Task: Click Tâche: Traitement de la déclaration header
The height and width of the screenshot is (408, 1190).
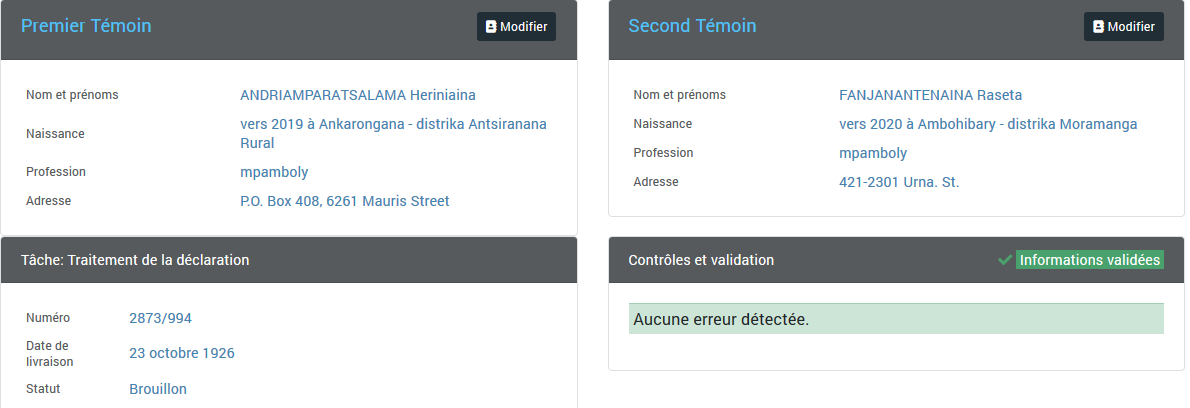Action: coord(135,260)
